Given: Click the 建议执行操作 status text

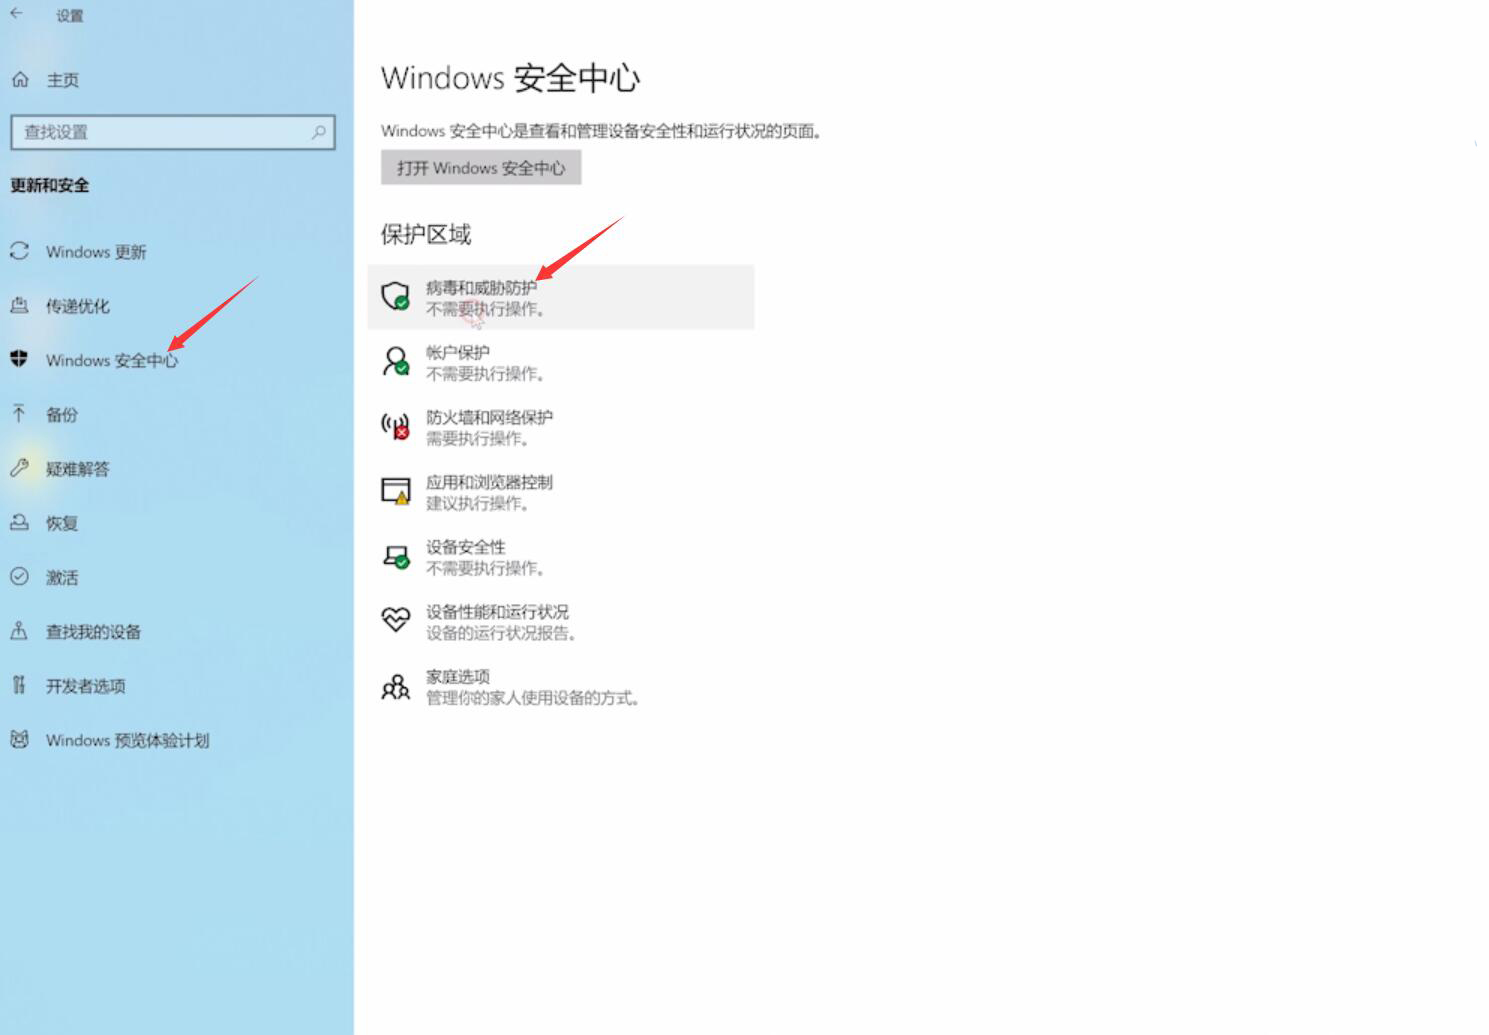Looking at the screenshot, I should point(478,503).
